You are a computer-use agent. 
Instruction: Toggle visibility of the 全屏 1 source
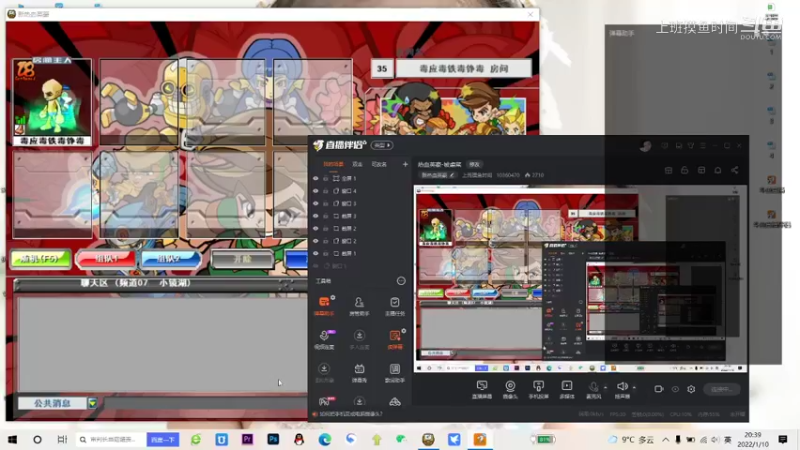pos(315,179)
